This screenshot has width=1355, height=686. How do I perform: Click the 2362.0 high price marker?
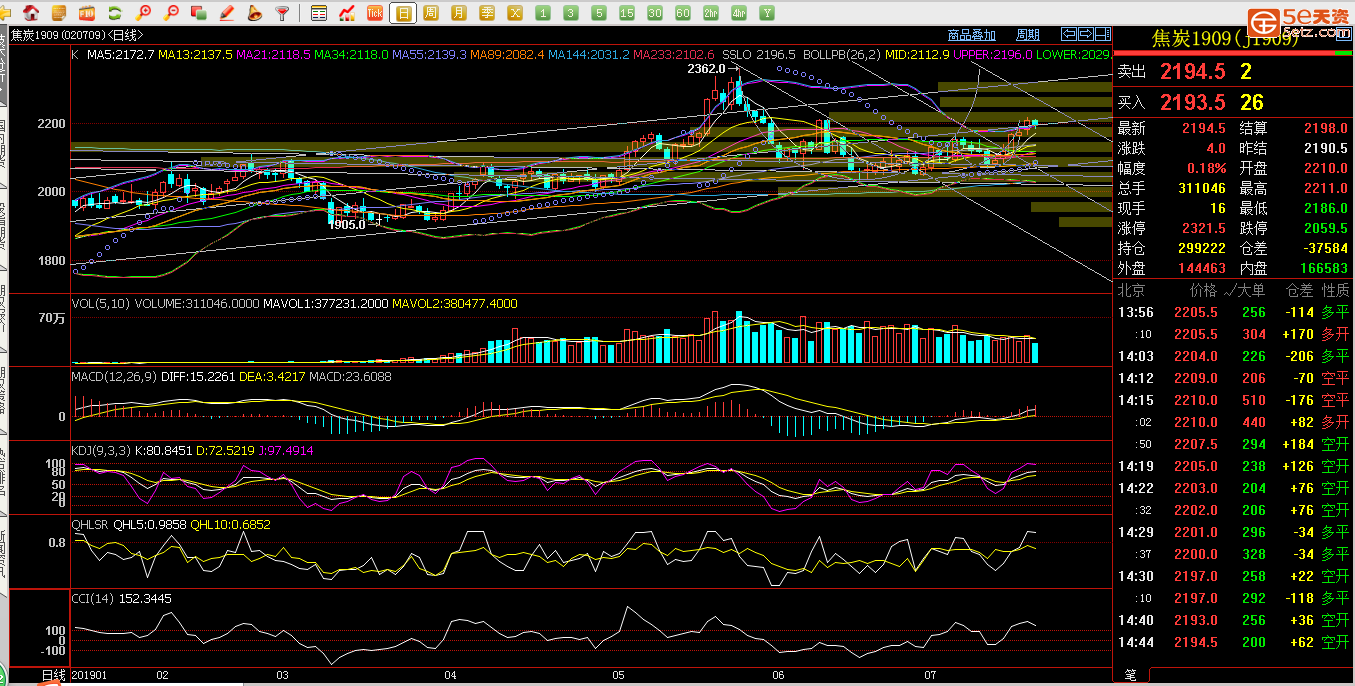point(706,70)
